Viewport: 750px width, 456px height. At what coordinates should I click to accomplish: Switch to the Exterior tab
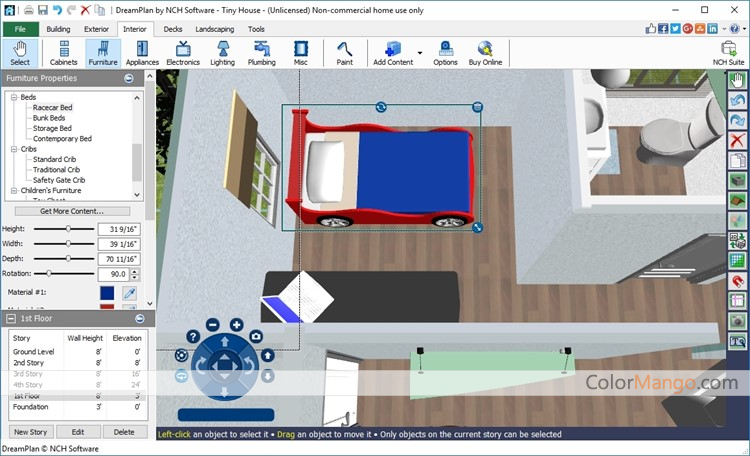97,29
